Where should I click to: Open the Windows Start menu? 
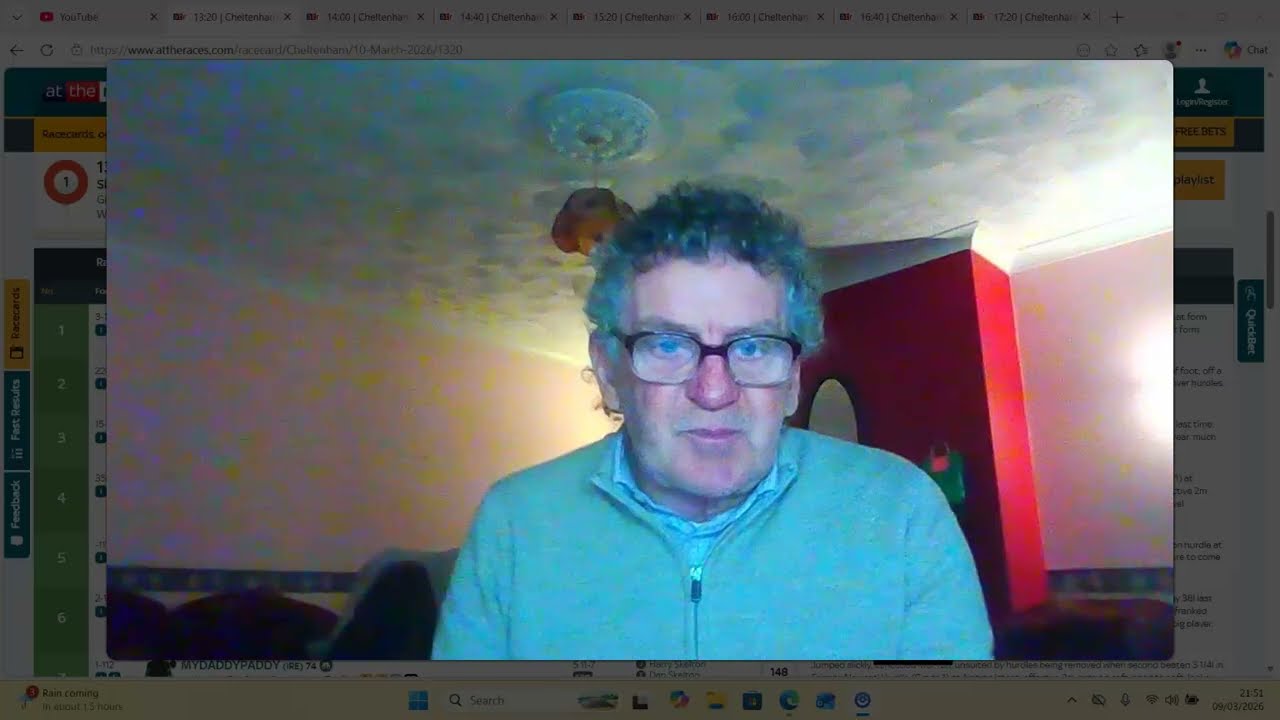[x=418, y=700]
